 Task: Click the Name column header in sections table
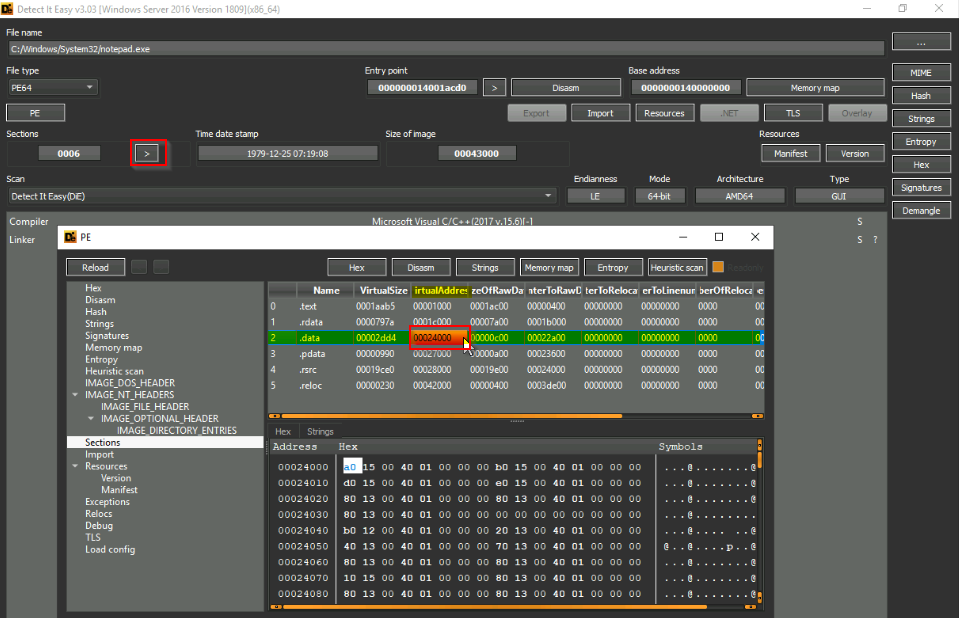(325, 290)
